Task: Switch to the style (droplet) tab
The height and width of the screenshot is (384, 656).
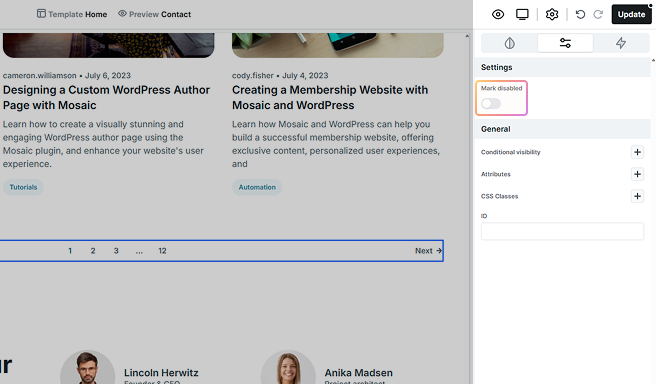Action: [x=509, y=43]
